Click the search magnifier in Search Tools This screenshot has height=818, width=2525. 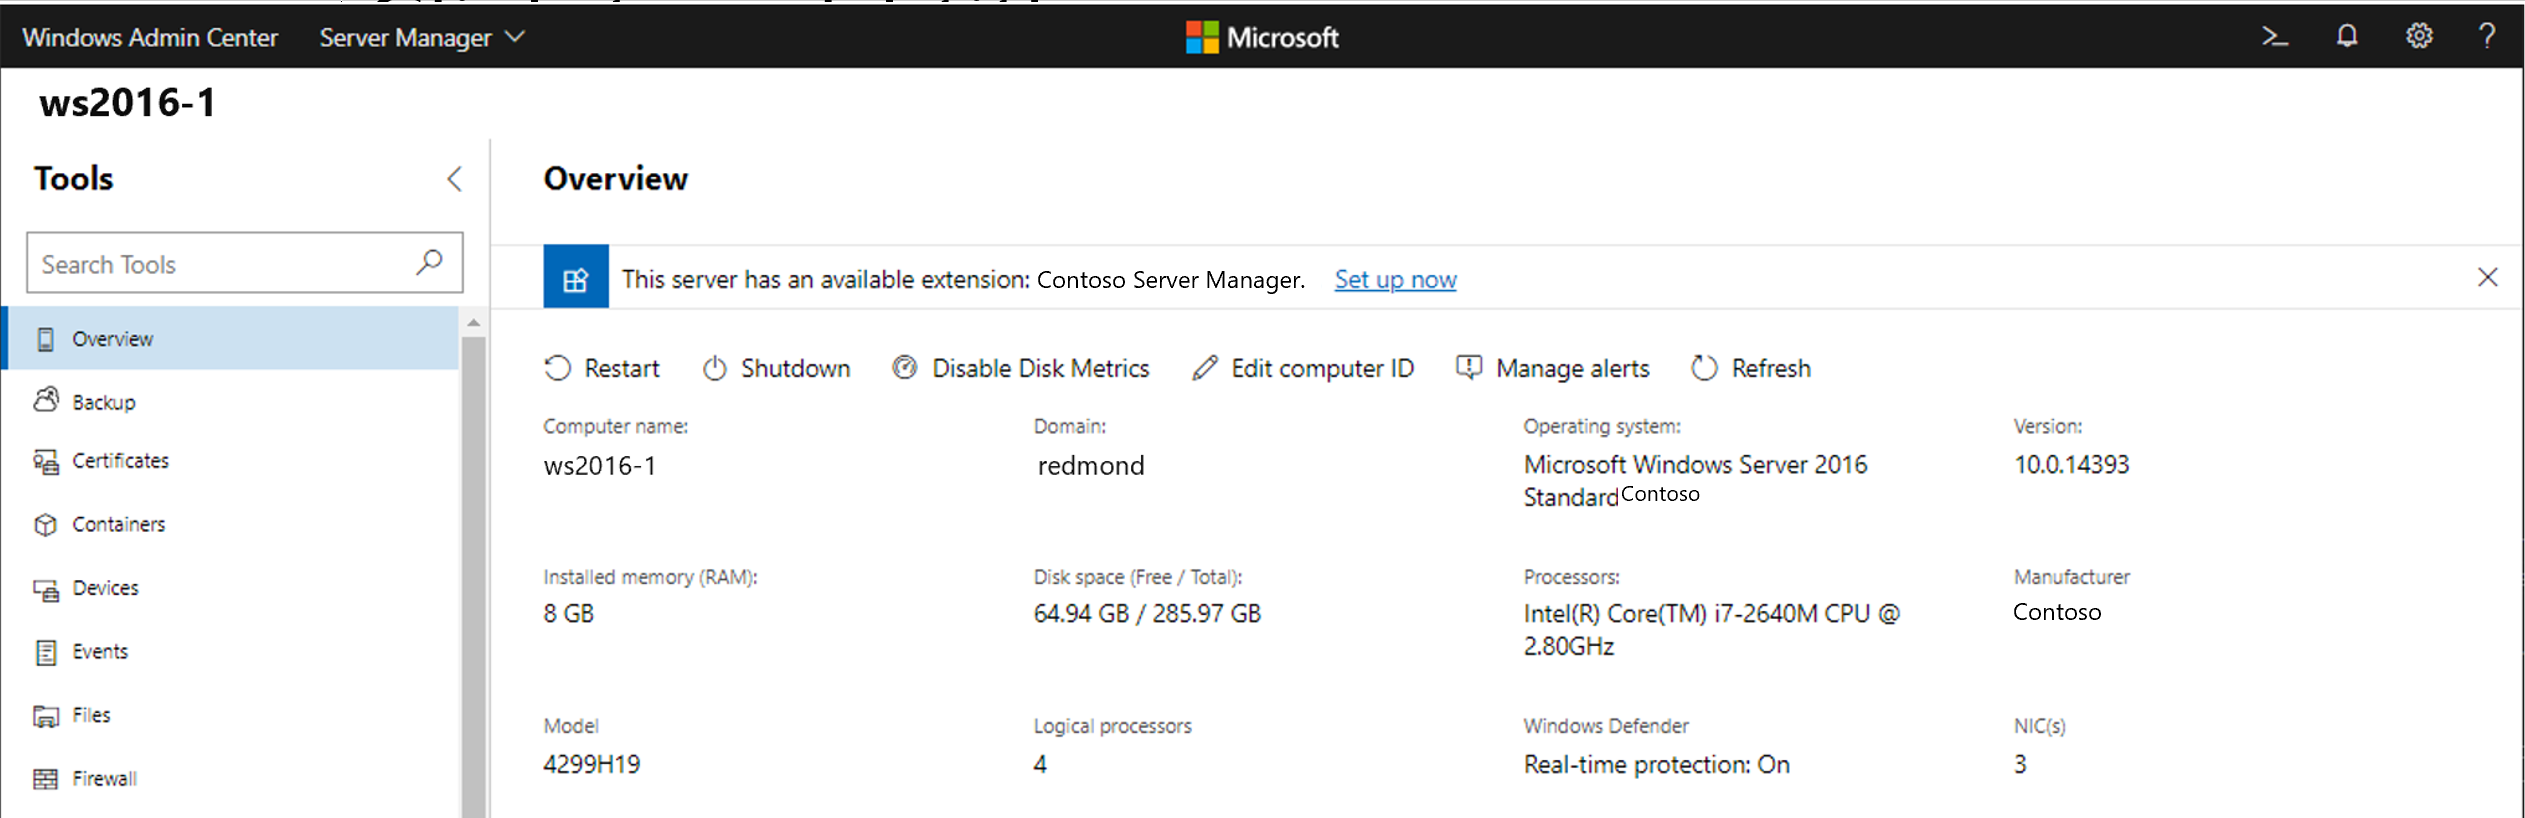[429, 263]
